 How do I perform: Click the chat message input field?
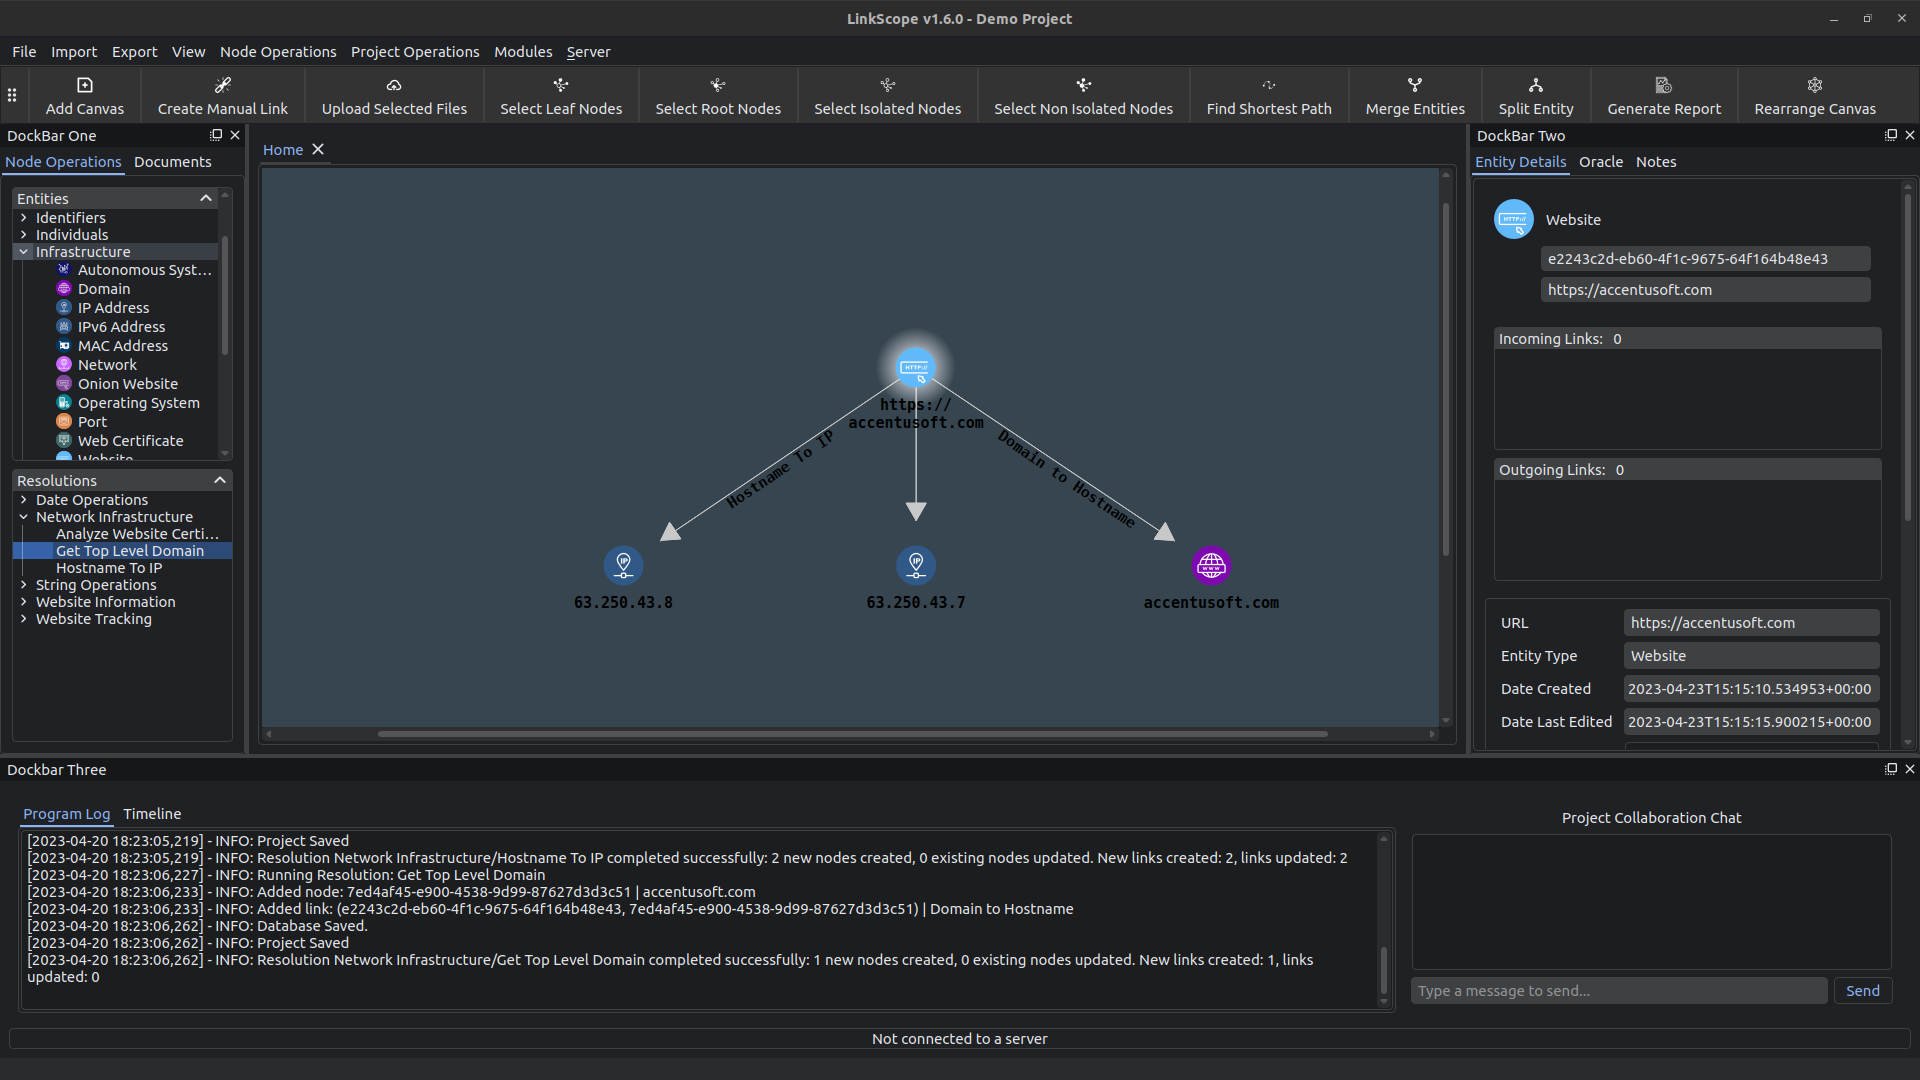coord(1618,991)
